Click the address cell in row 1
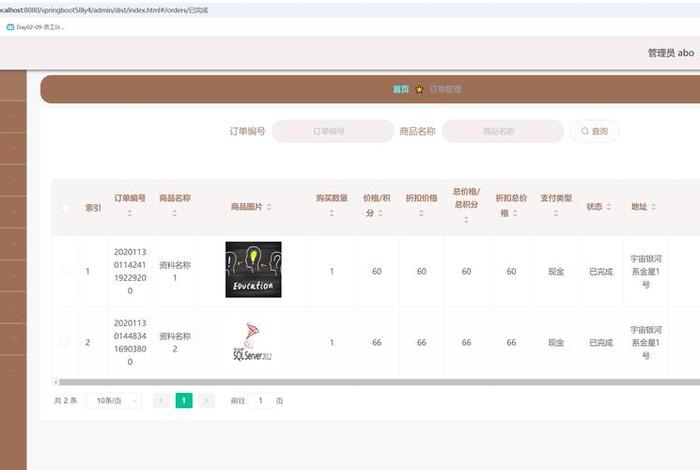Image resolution: width=700 pixels, height=470 pixels. tap(646, 271)
